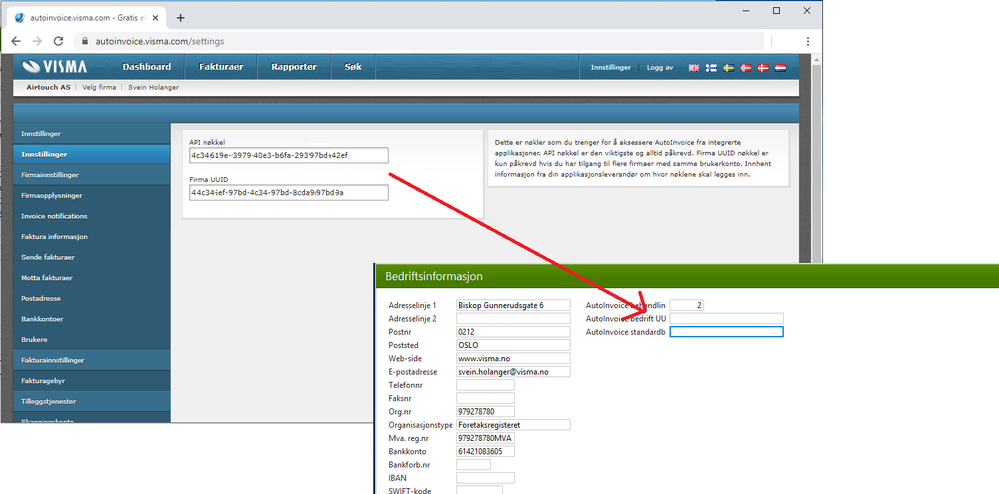Image resolution: width=999 pixels, height=494 pixels.
Task: Click the empty Bankforb.nr field
Action: click(473, 465)
